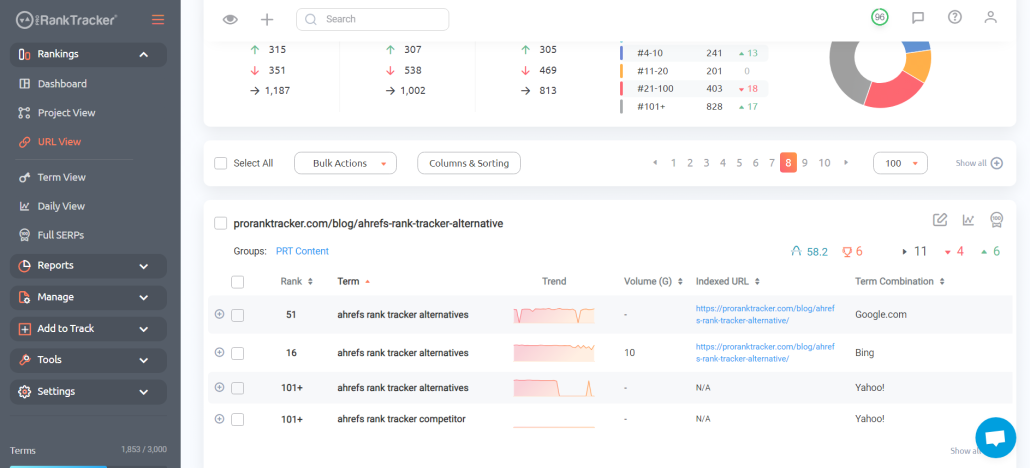Click the trend sparkline for Bing row

554,353
